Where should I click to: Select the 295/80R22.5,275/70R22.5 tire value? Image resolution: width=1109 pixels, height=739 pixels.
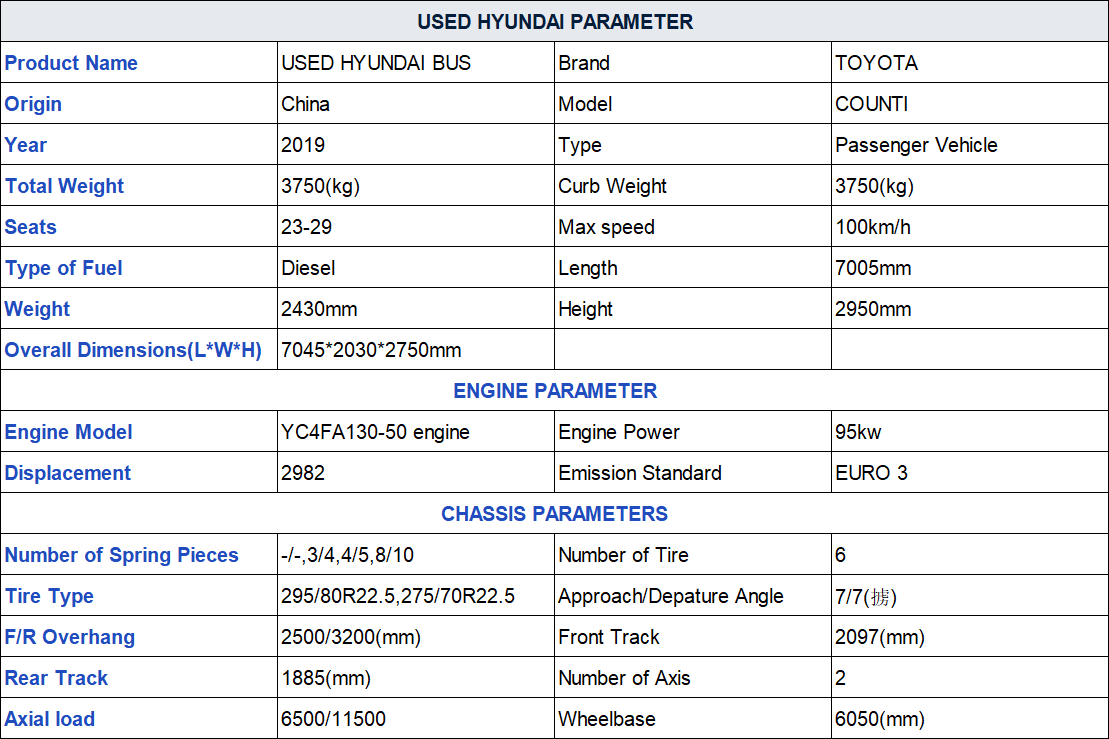[397, 596]
